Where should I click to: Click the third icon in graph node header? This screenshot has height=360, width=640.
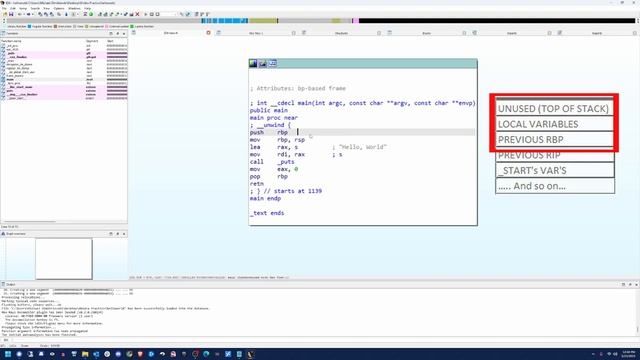tap(273, 63)
